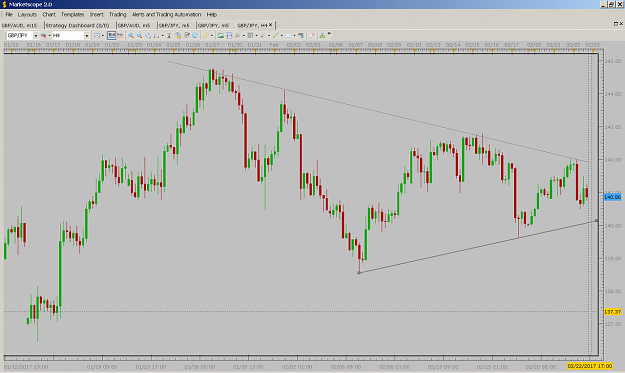Click the picture snapshot toolbar icon
The width and height of the screenshot is (625, 373).
(220, 35)
